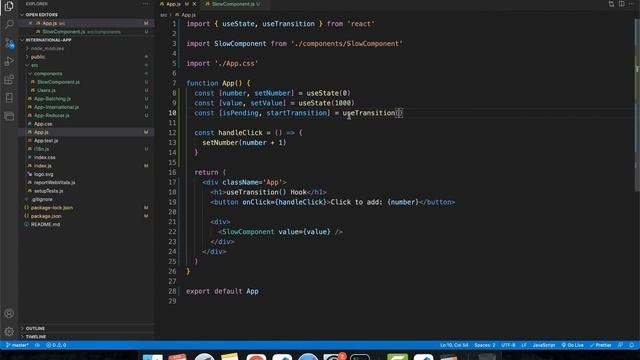
Task: Click the master branch indicator in status bar
Action: [x=17, y=345]
